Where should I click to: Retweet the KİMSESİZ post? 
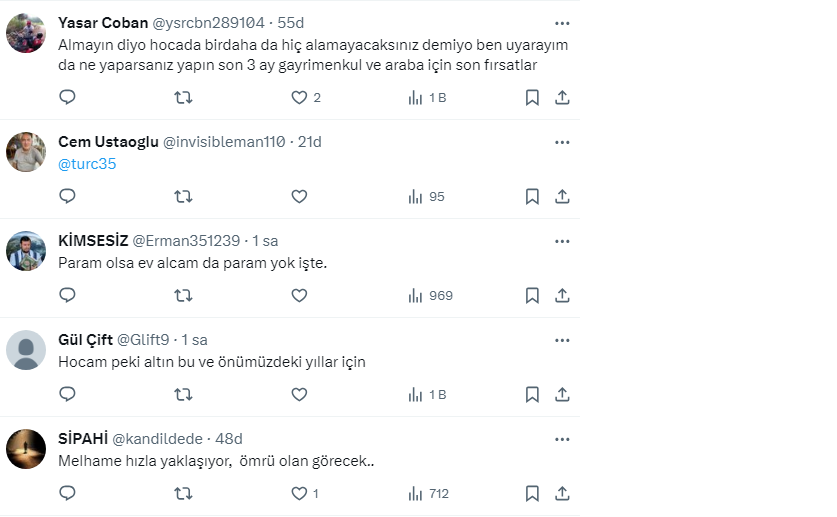pos(183,296)
